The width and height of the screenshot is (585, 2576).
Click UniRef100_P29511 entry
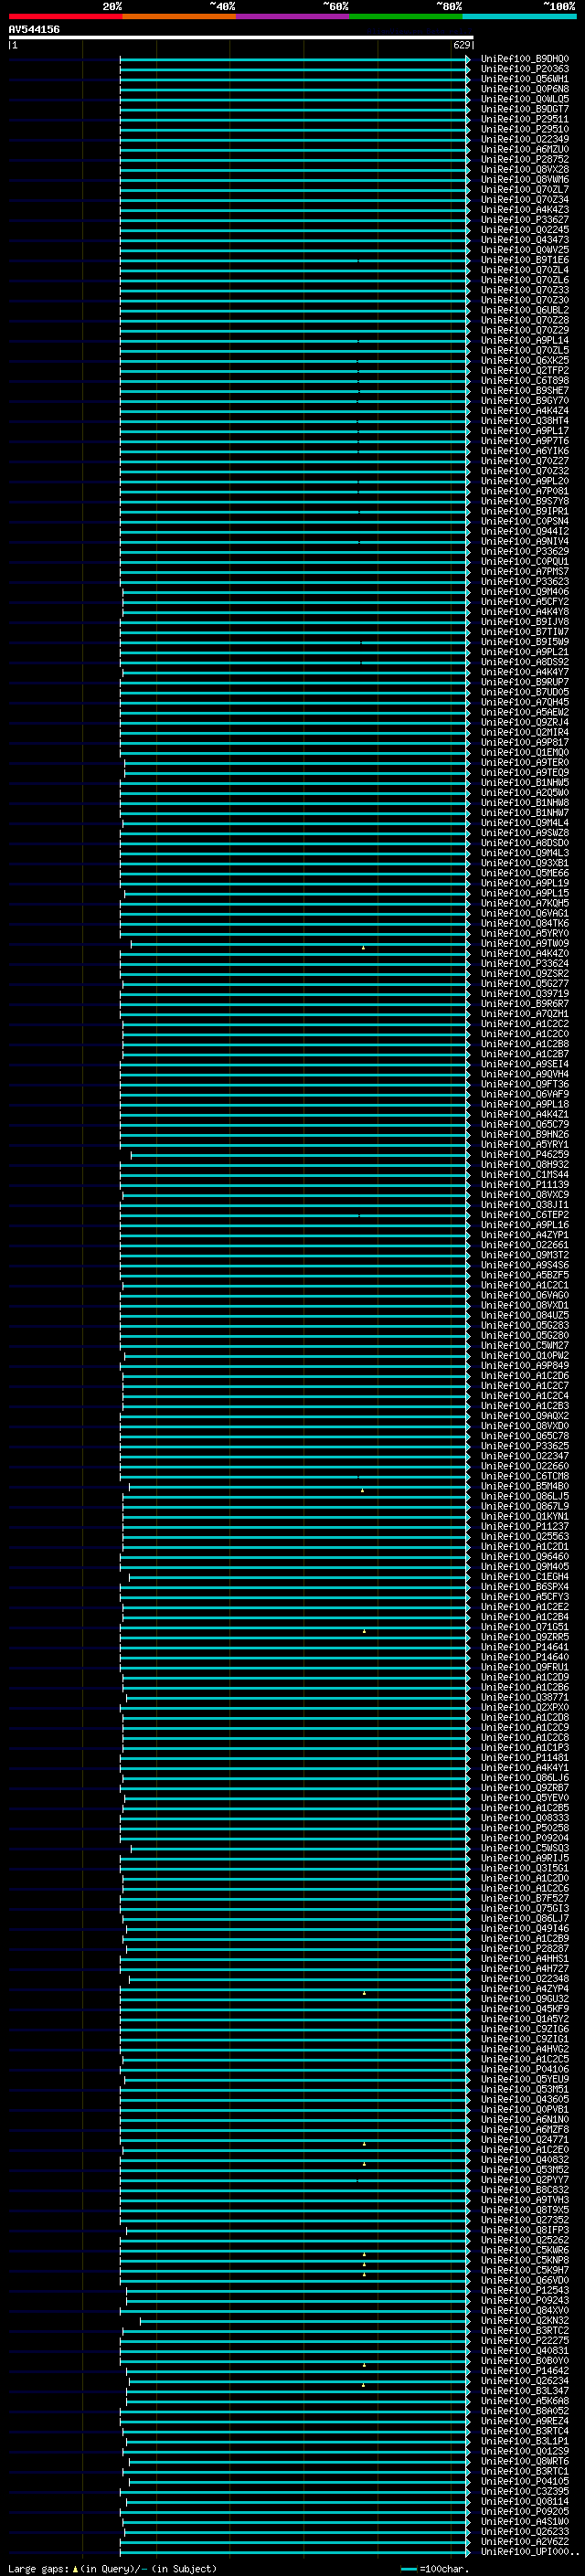524,119
